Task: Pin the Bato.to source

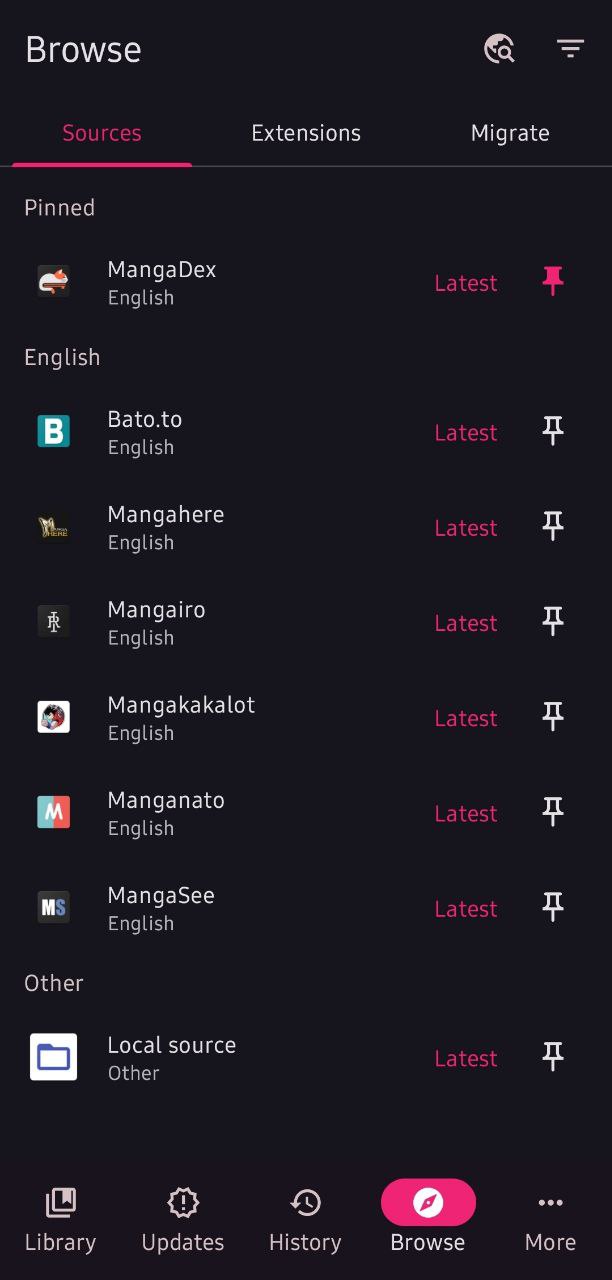Action: (x=553, y=432)
